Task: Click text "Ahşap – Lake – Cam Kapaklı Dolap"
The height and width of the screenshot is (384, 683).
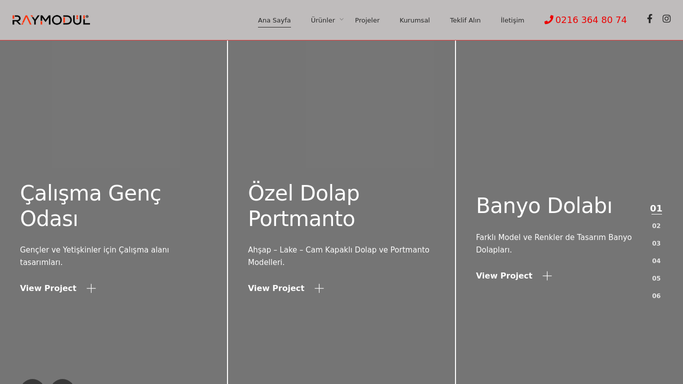Action: point(312,250)
